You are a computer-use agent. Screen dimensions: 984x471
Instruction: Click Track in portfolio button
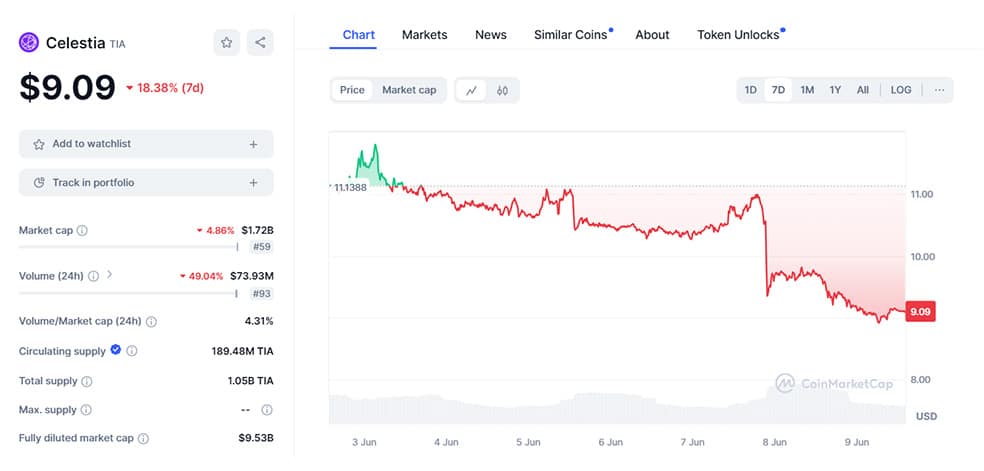(146, 183)
